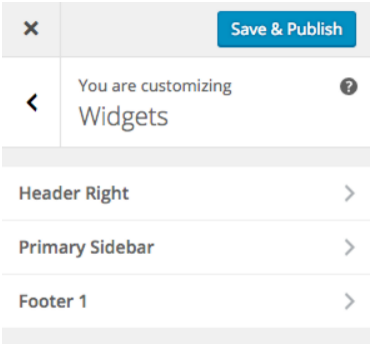Image resolution: width=370 pixels, height=360 pixels.
Task: Select the Footer 1 label text
Action: [x=53, y=301]
